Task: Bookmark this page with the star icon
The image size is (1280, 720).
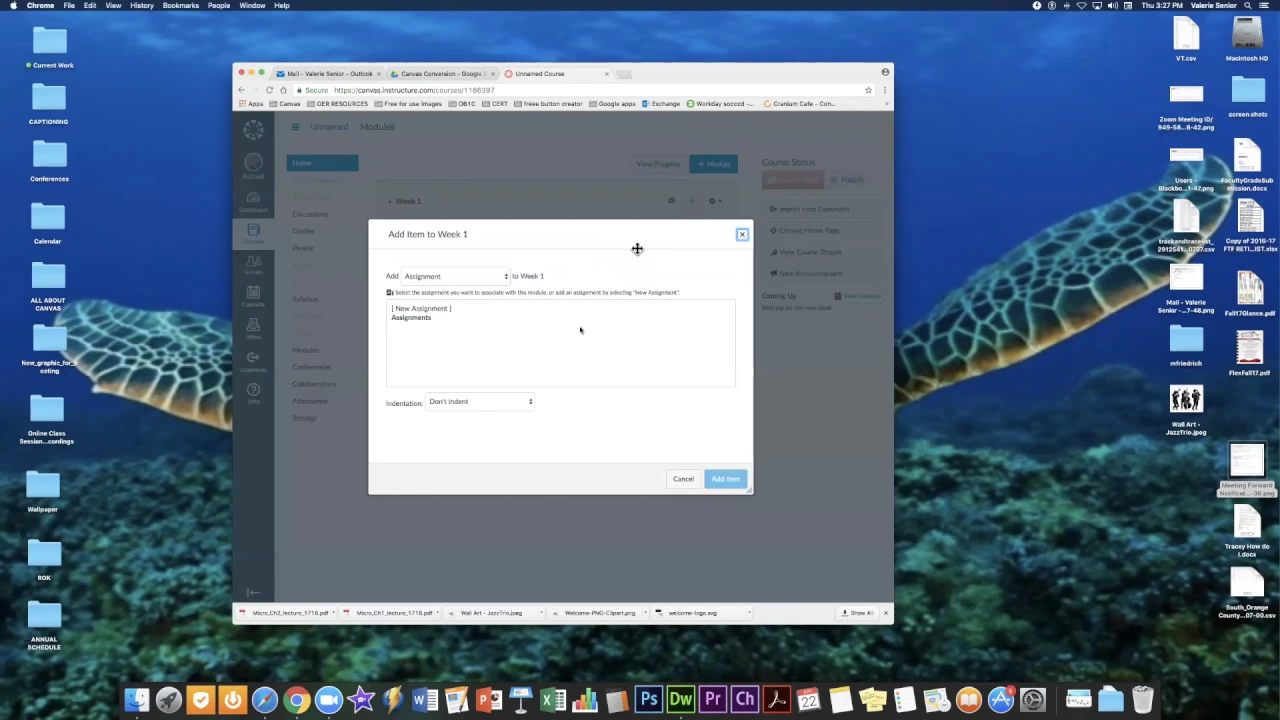Action: pyautogui.click(x=868, y=90)
